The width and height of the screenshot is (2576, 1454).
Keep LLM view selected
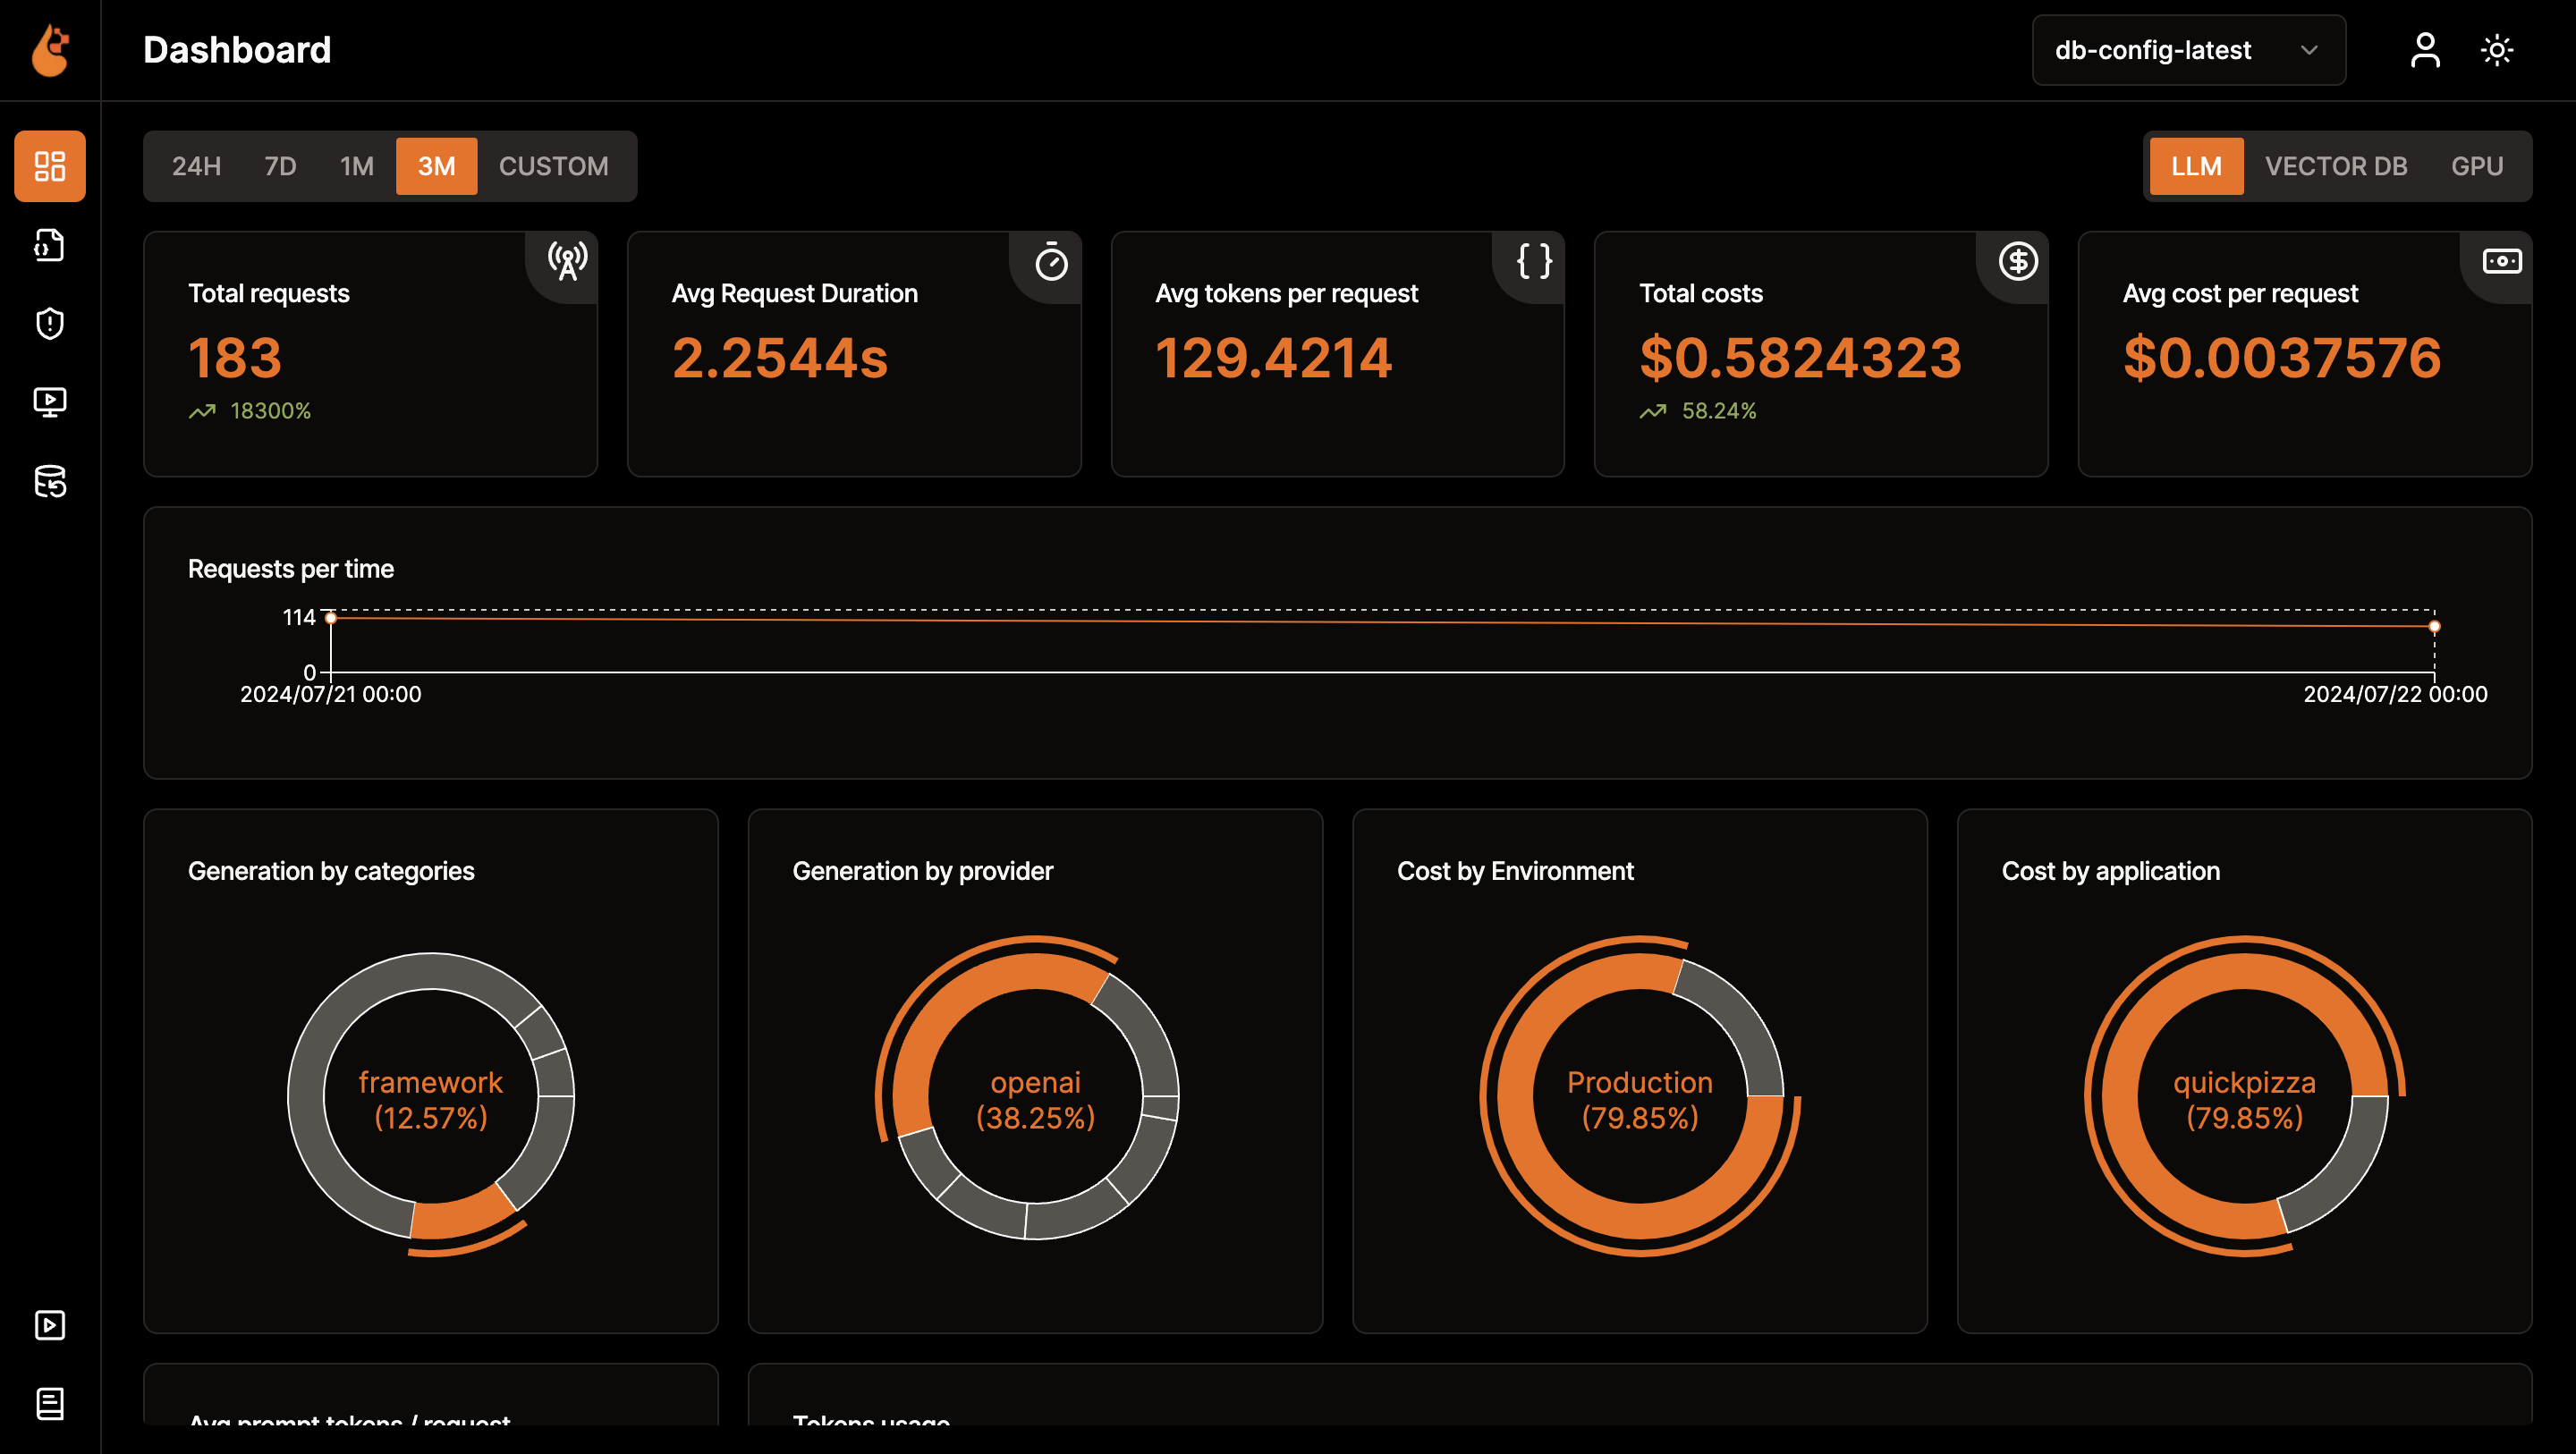2196,166
